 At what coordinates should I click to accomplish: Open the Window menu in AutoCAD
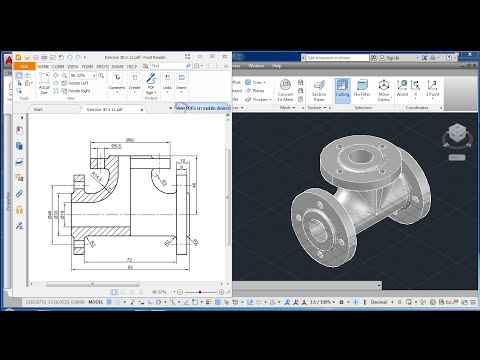click(x=256, y=66)
